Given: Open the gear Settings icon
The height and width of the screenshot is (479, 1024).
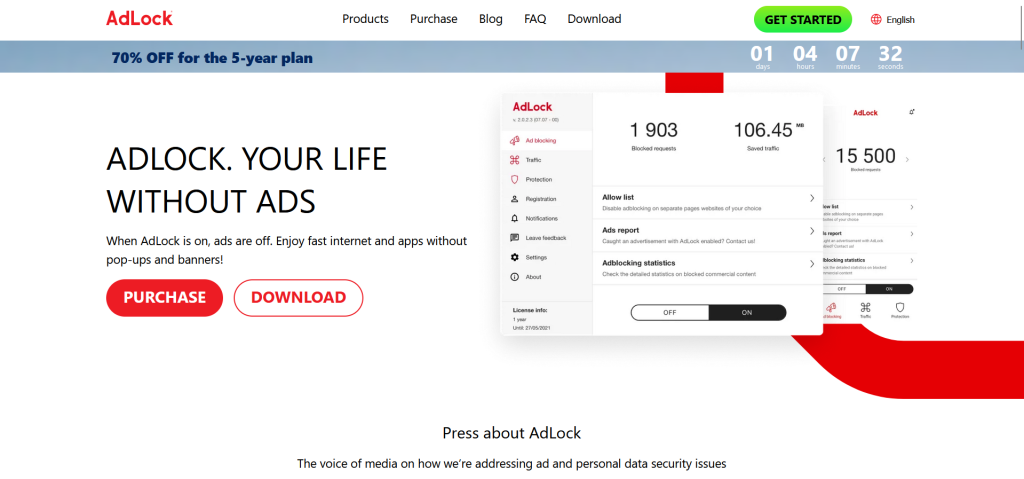Looking at the screenshot, I should [x=514, y=257].
